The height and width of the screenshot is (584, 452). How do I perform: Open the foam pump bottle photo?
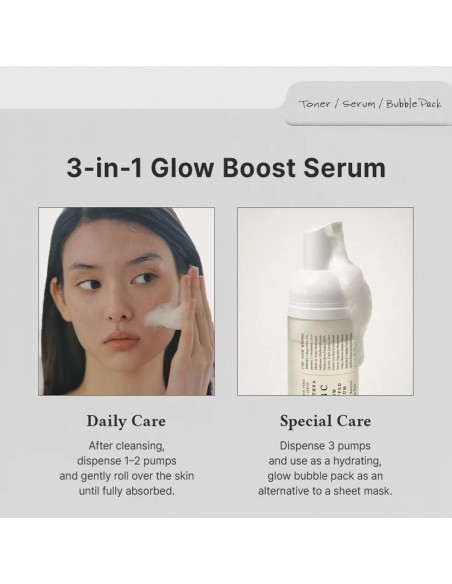pos(325,301)
